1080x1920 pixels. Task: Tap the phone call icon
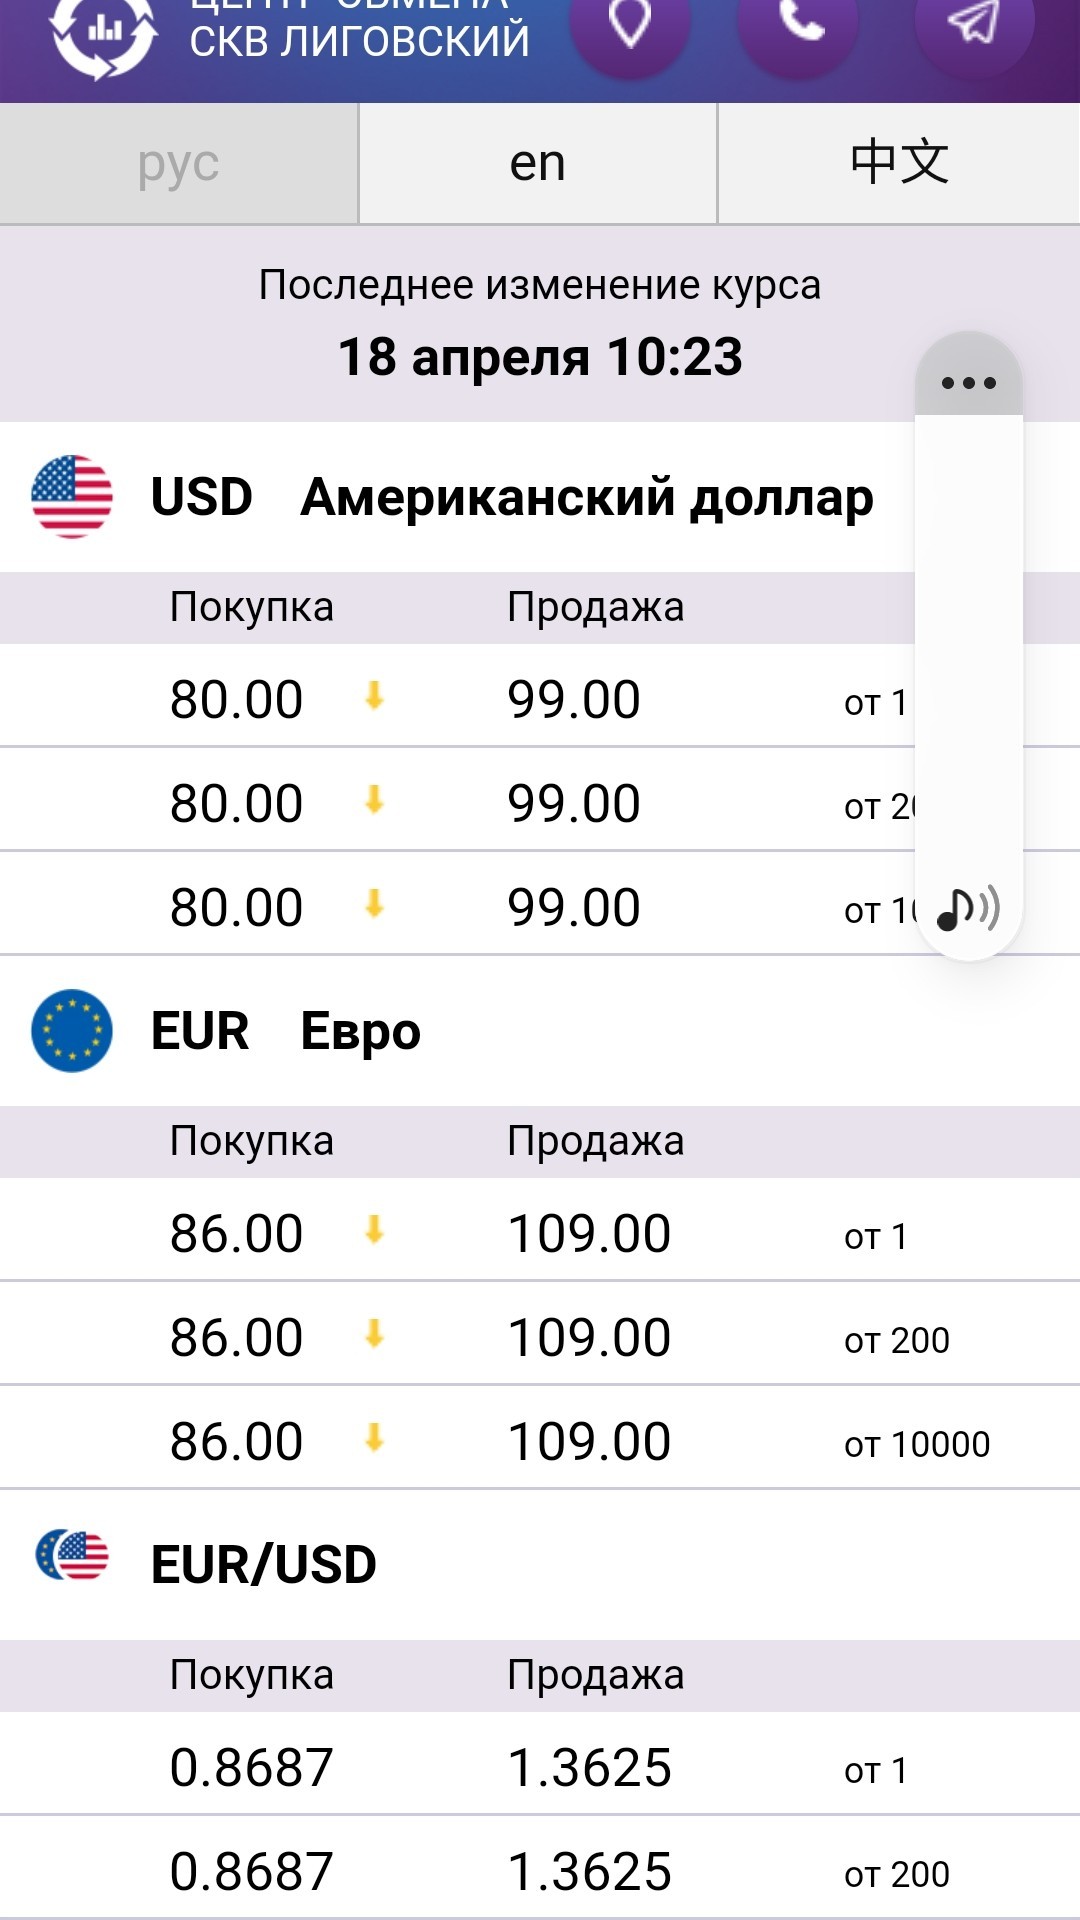point(798,22)
